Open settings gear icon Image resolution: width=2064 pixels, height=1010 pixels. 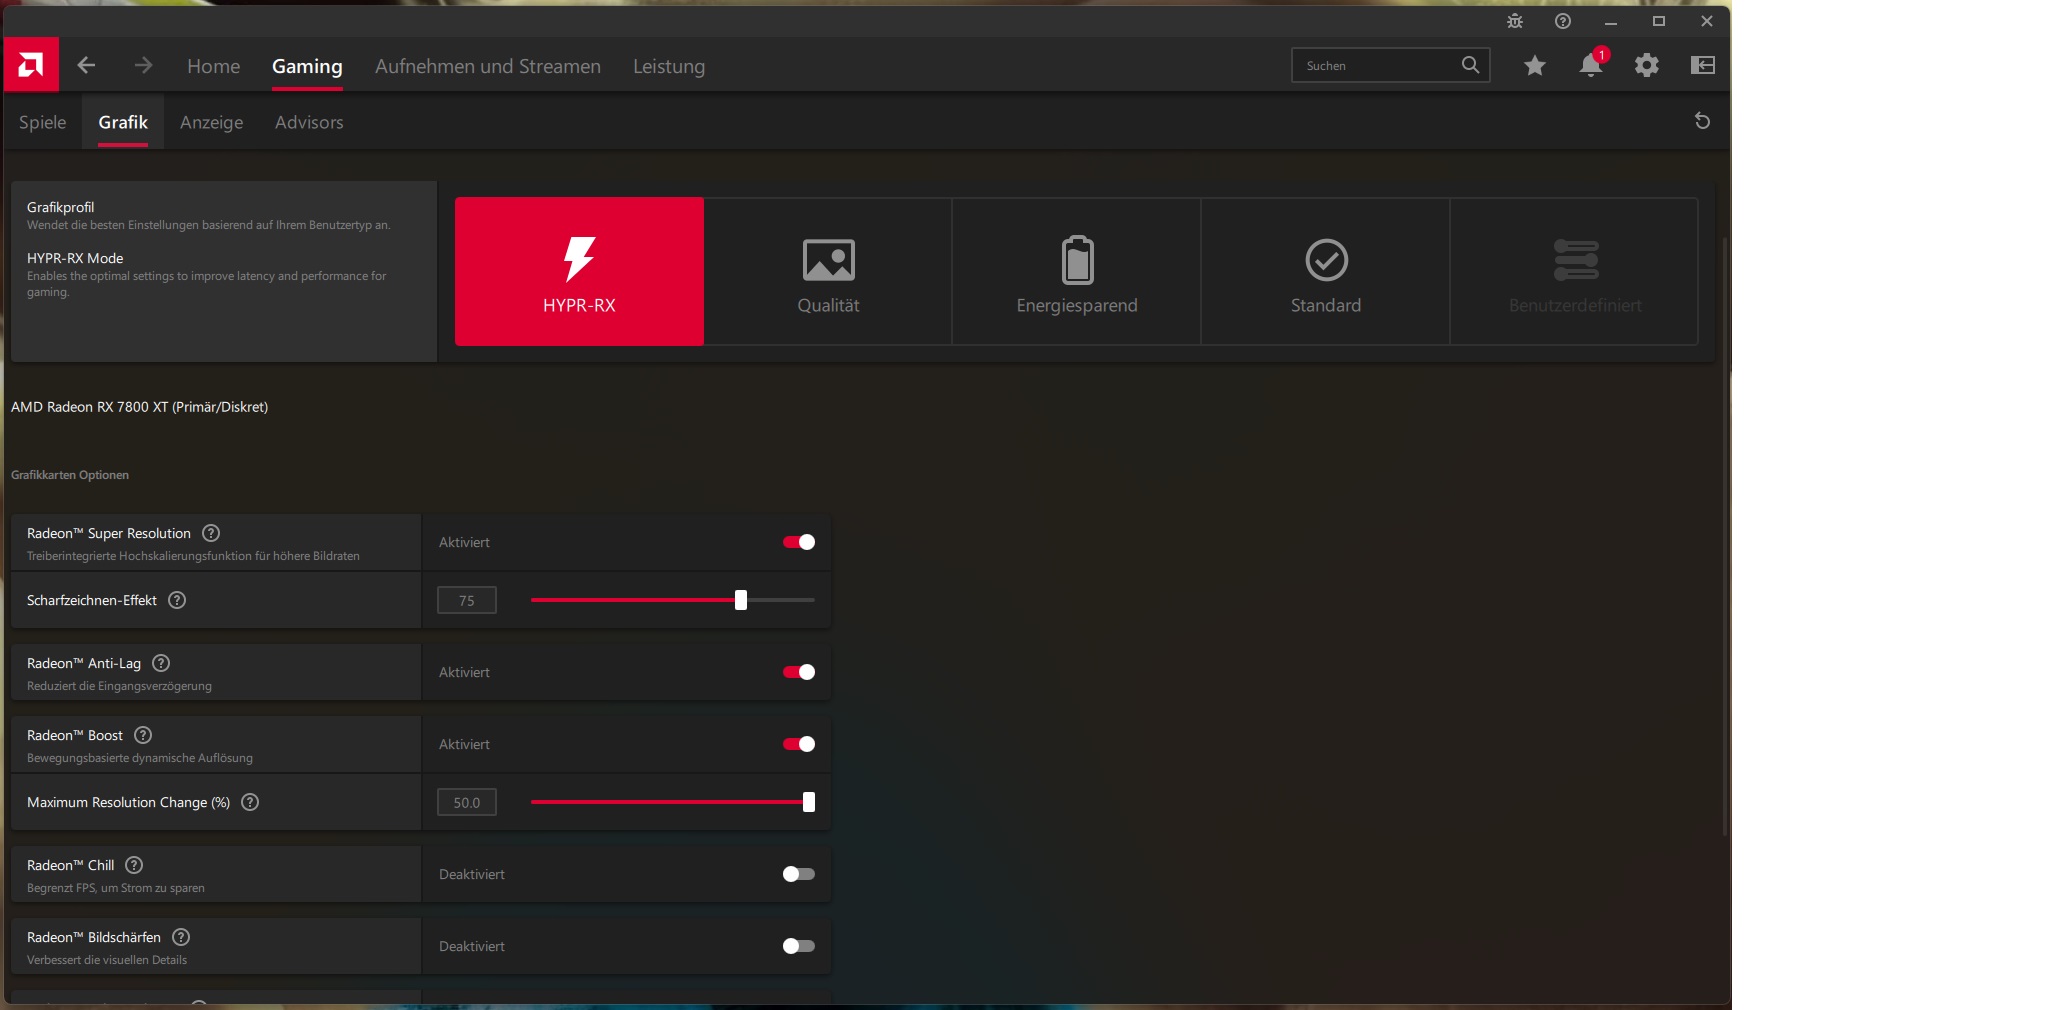1646,65
